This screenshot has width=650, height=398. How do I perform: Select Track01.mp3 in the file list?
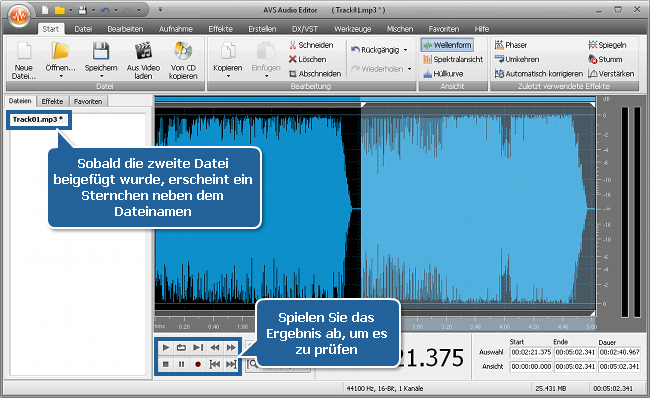(38, 119)
